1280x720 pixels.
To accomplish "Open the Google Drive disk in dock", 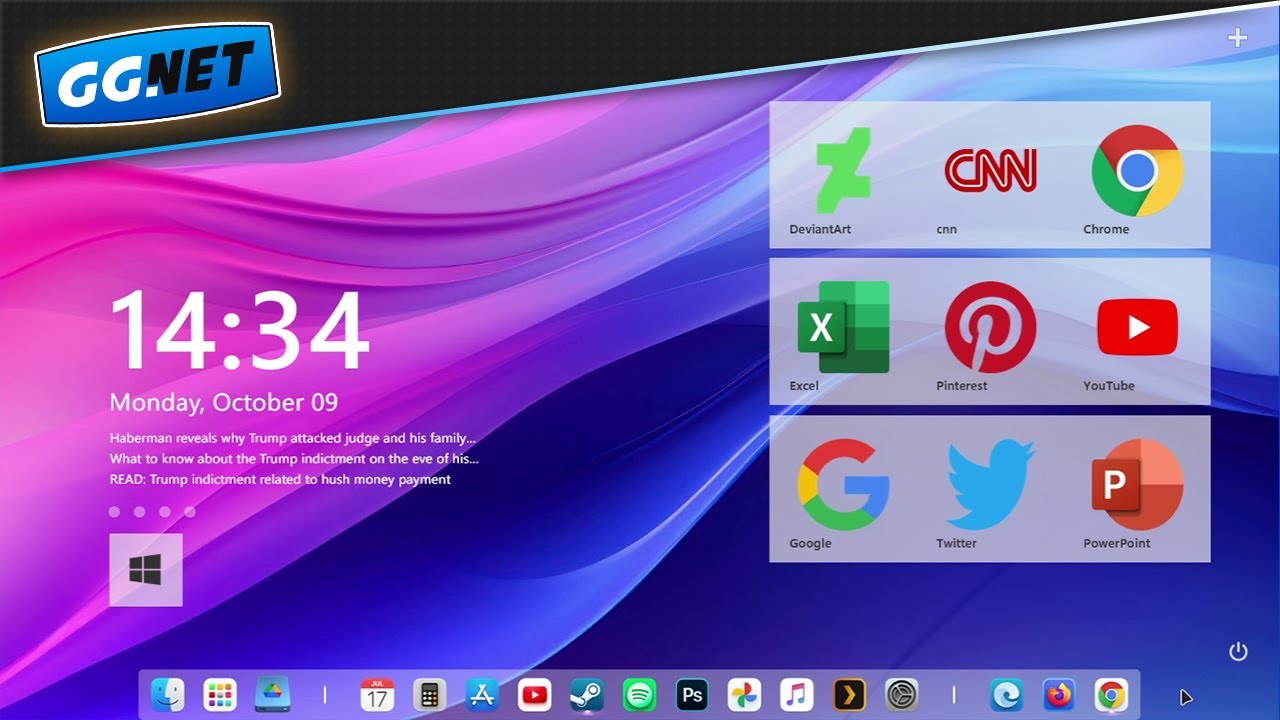I will click(x=272, y=694).
